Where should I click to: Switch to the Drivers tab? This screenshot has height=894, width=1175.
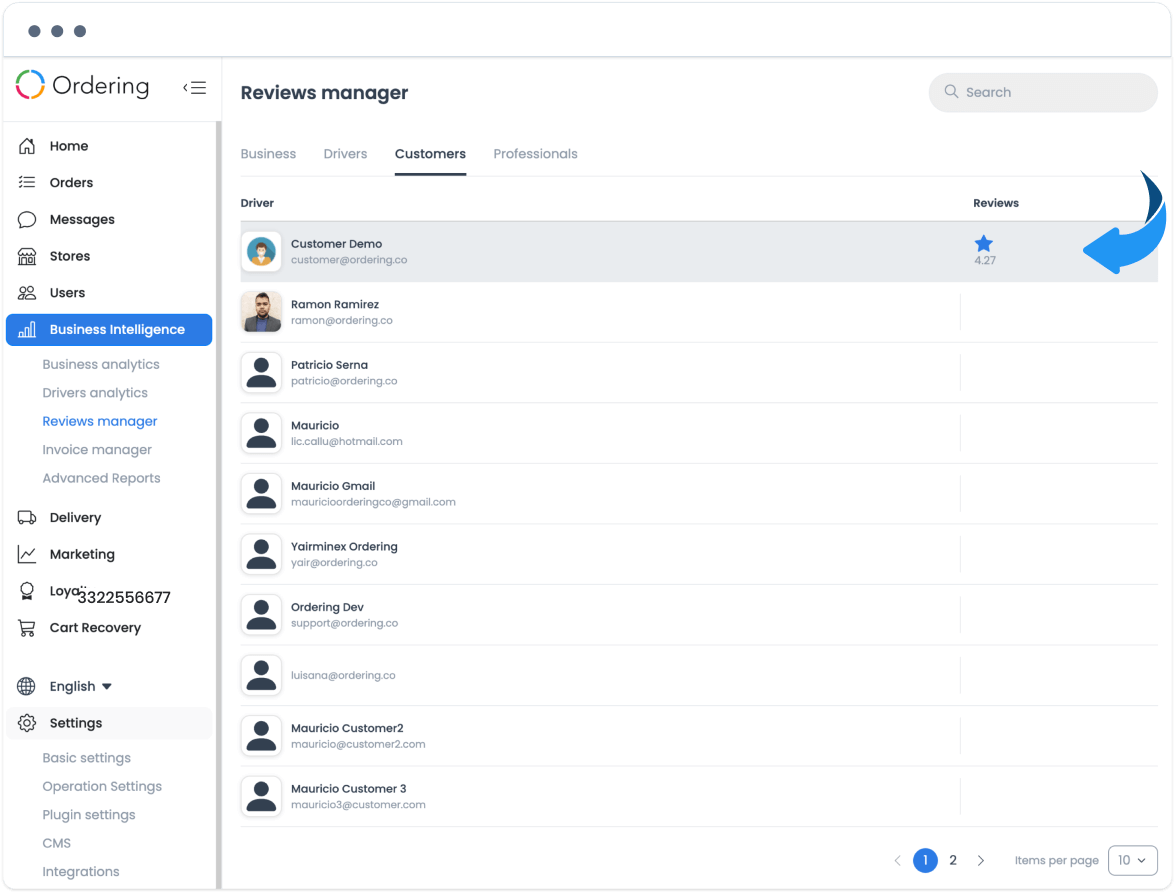tap(345, 154)
